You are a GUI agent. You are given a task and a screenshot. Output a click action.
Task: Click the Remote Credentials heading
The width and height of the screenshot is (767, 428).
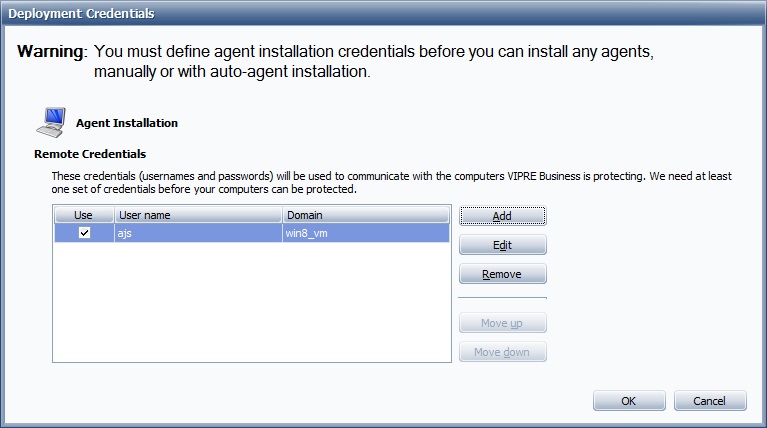click(90, 154)
